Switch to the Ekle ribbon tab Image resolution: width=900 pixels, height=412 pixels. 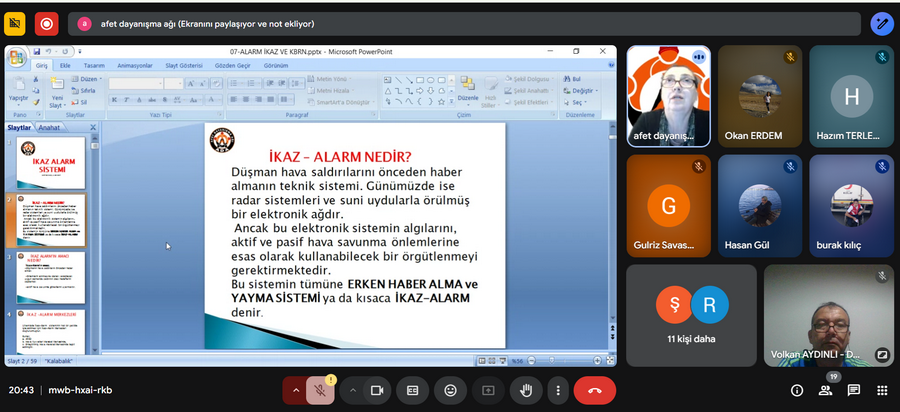click(x=65, y=65)
